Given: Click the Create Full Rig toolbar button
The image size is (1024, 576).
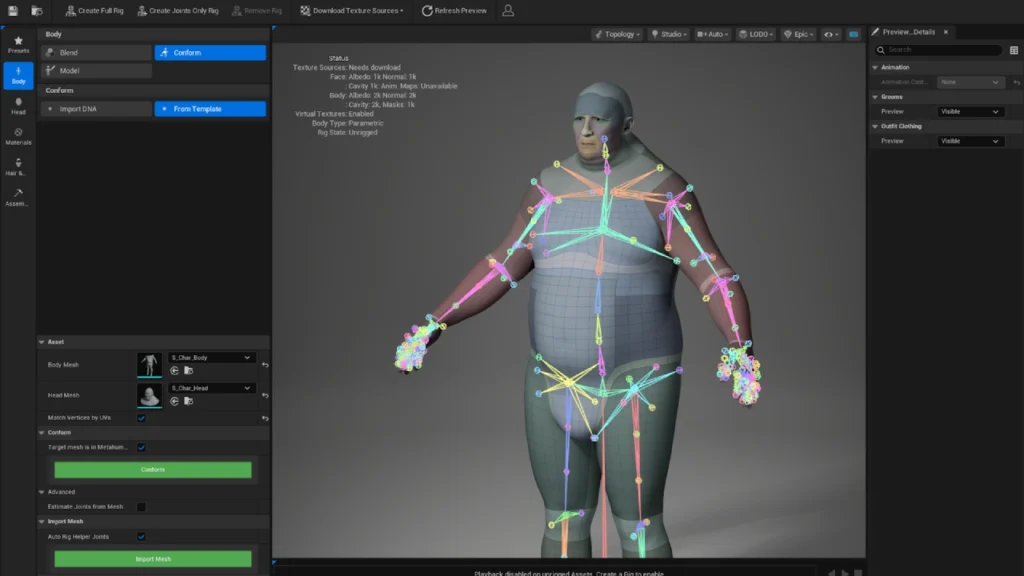Looking at the screenshot, I should click(93, 10).
